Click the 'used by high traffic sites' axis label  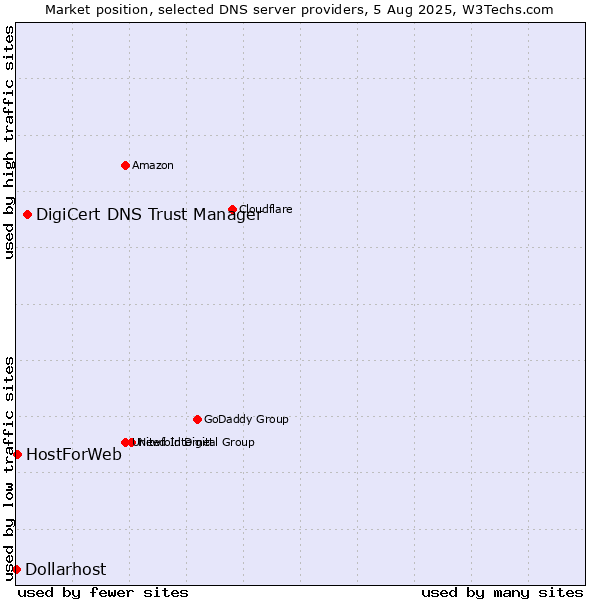pos(8,142)
